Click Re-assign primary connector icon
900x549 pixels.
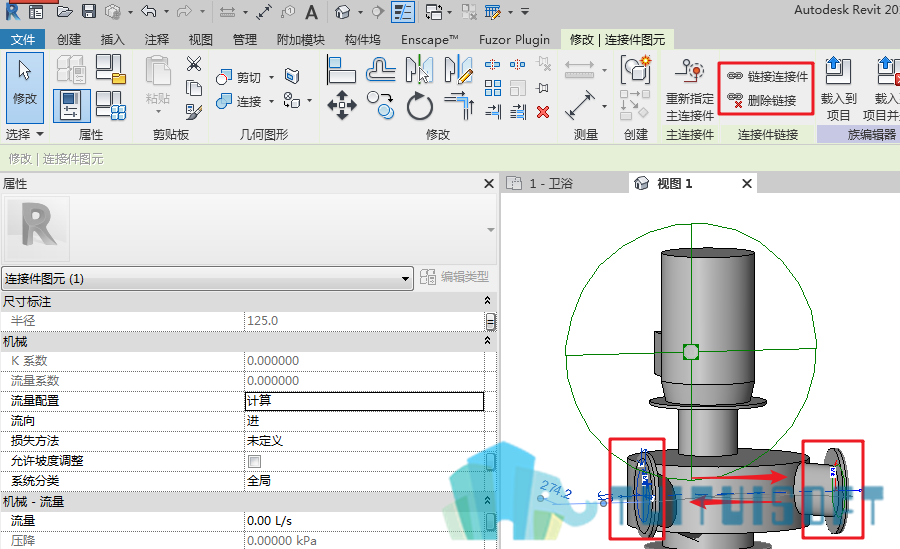point(690,89)
